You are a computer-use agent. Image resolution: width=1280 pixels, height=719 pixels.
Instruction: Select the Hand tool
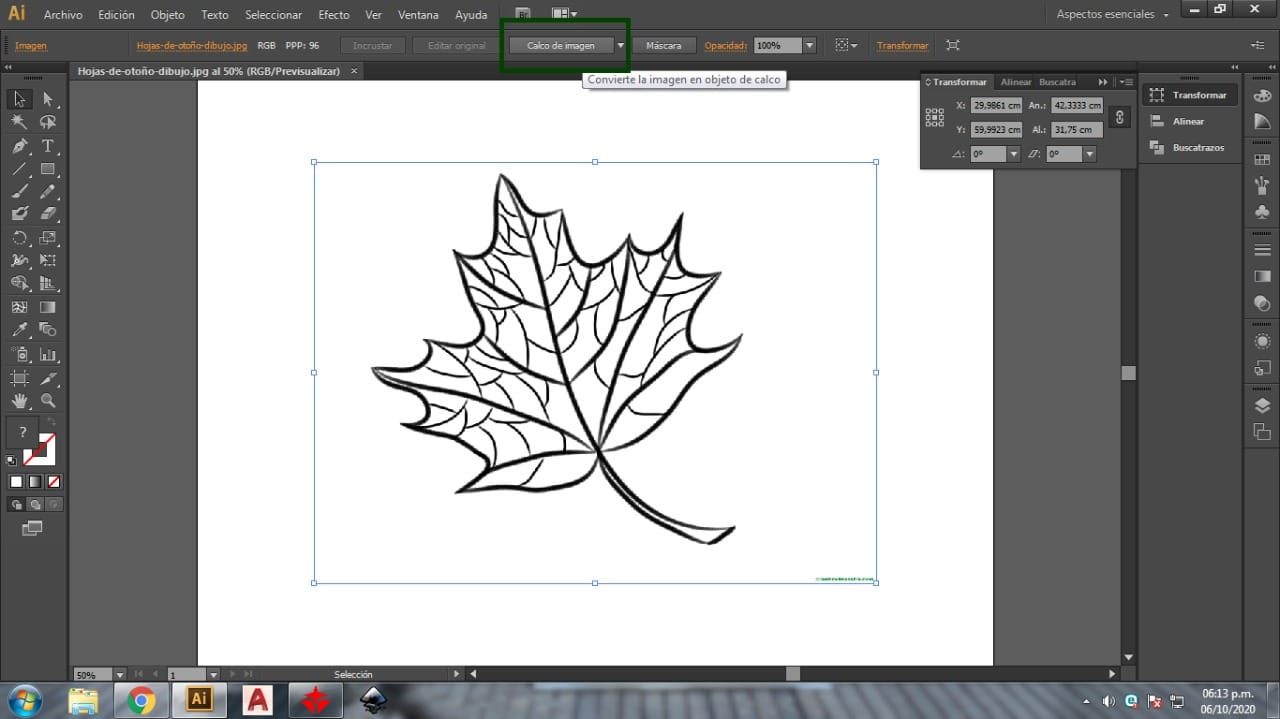[19, 401]
